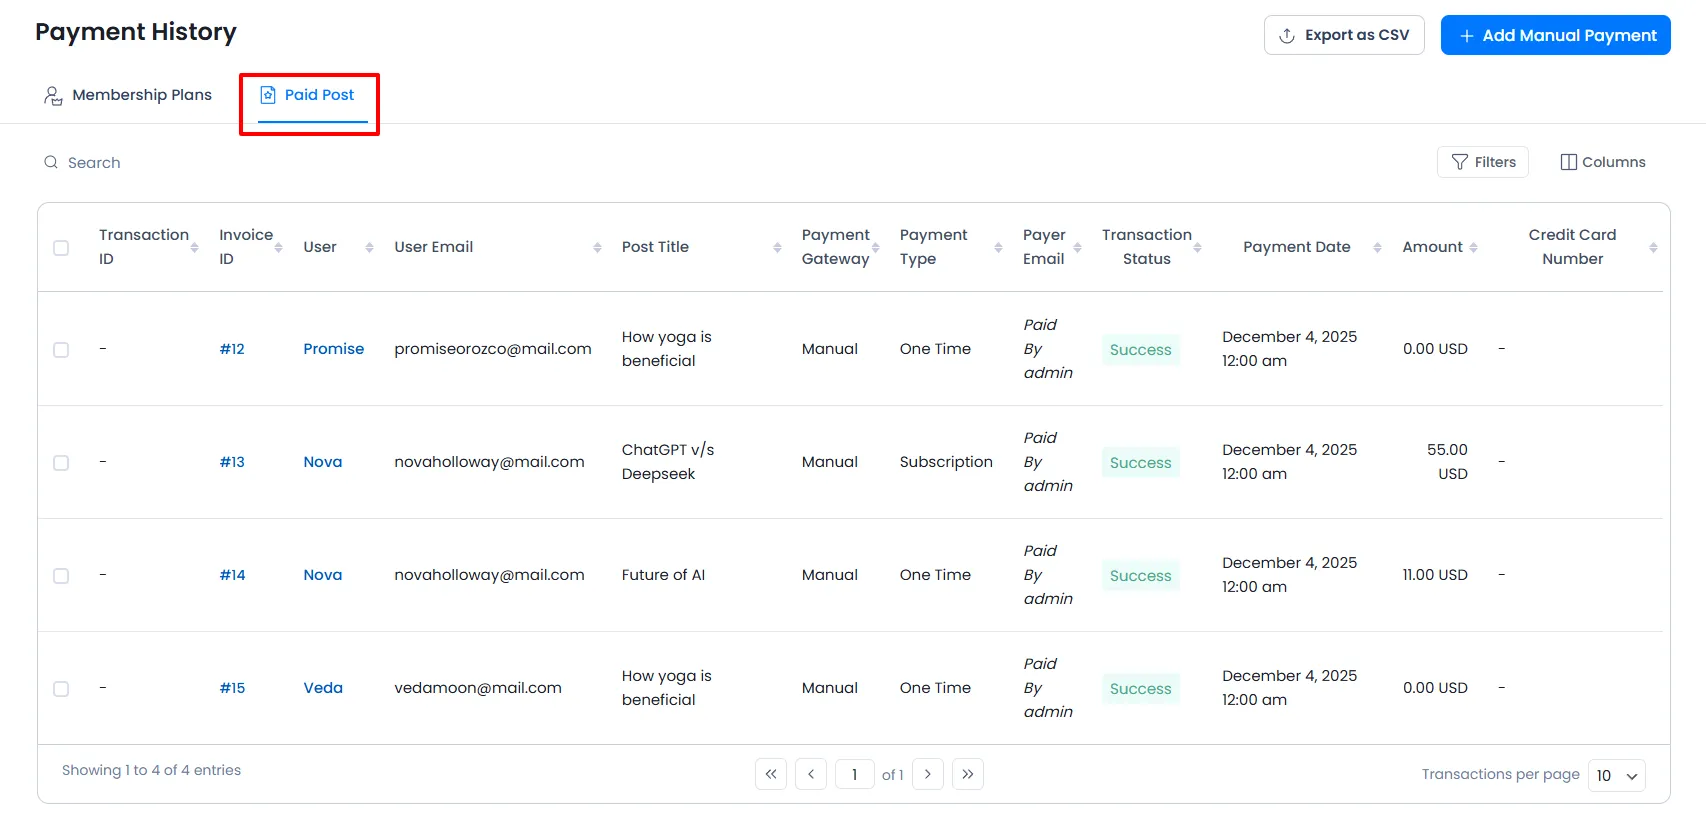Click the search magnifier icon

[x=51, y=162]
